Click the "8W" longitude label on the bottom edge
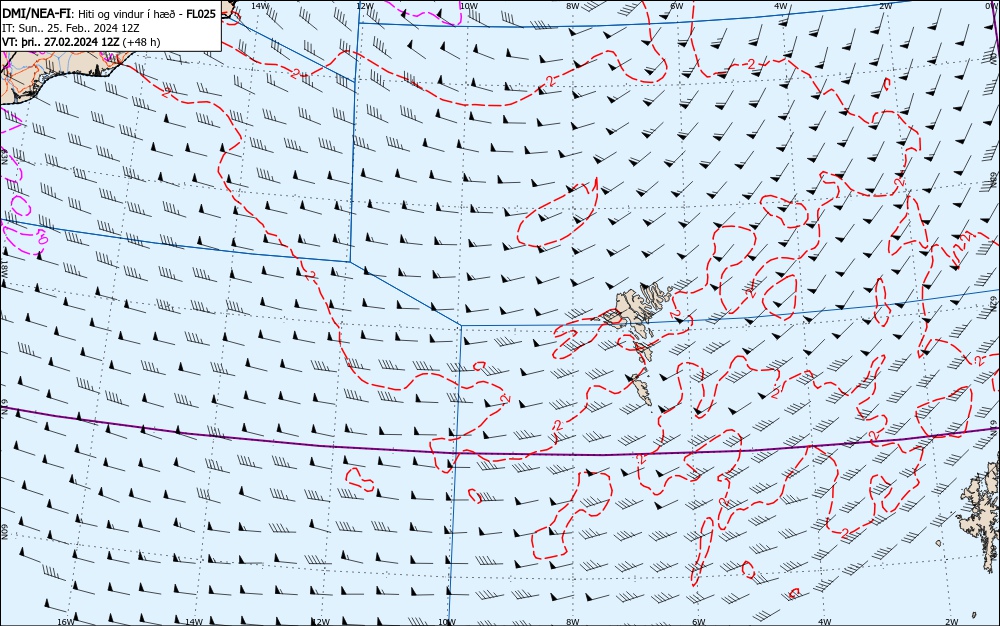Screen dimensions: 1000x626 573,622
